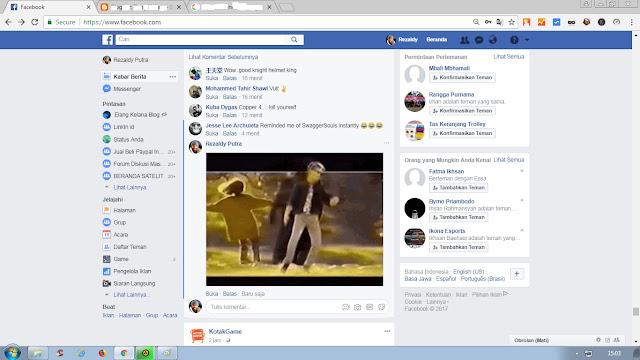Open the Messenger messages icon in the top bar
The width and height of the screenshot is (640, 360).
[x=479, y=40]
